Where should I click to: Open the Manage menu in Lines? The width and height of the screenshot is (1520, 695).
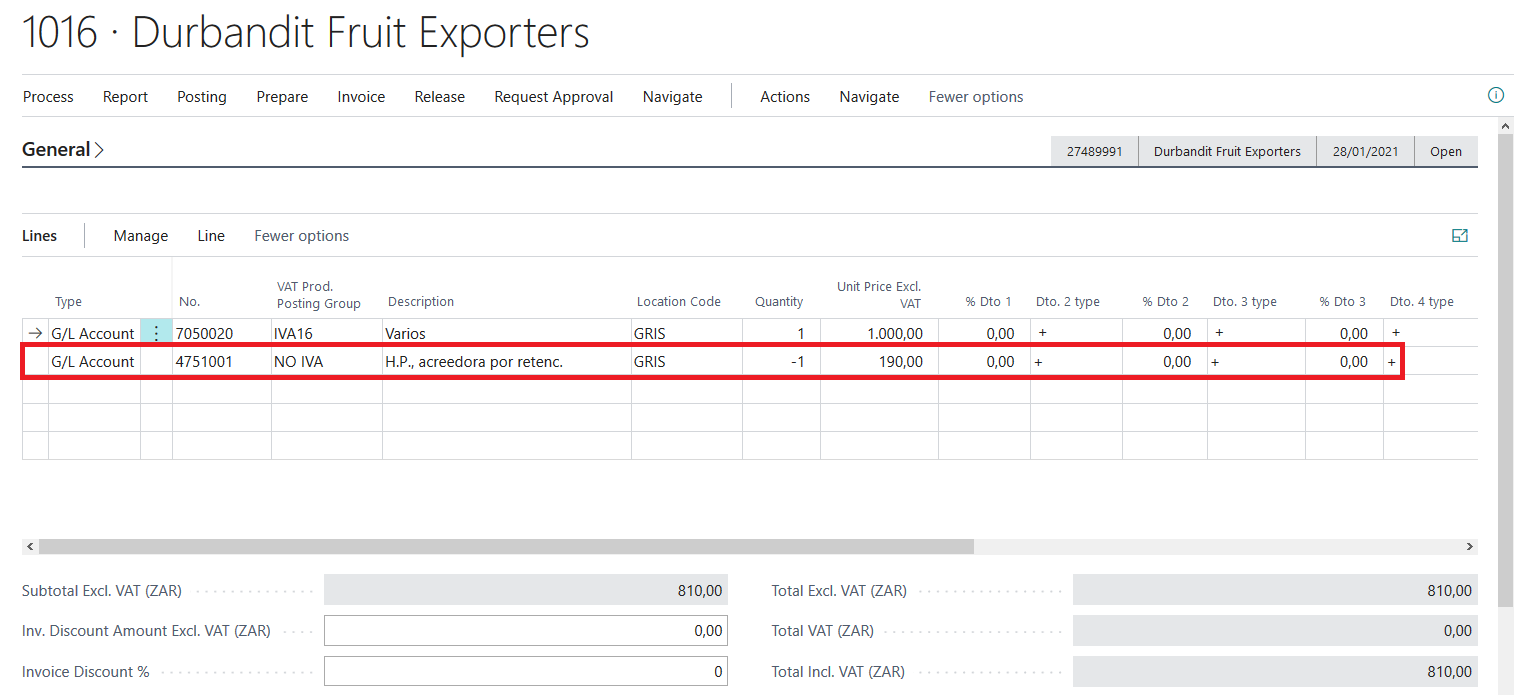(x=140, y=236)
